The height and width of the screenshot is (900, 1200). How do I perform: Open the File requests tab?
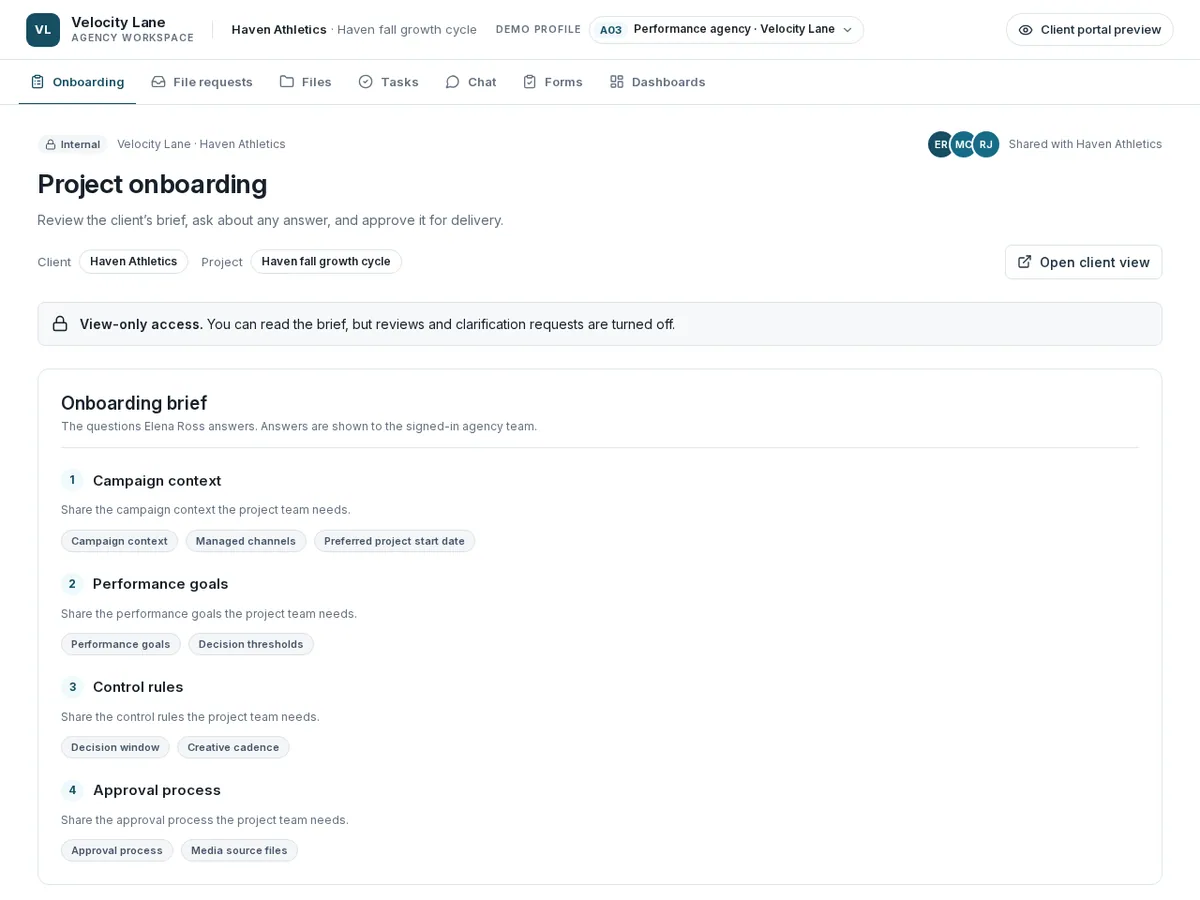coord(202,82)
